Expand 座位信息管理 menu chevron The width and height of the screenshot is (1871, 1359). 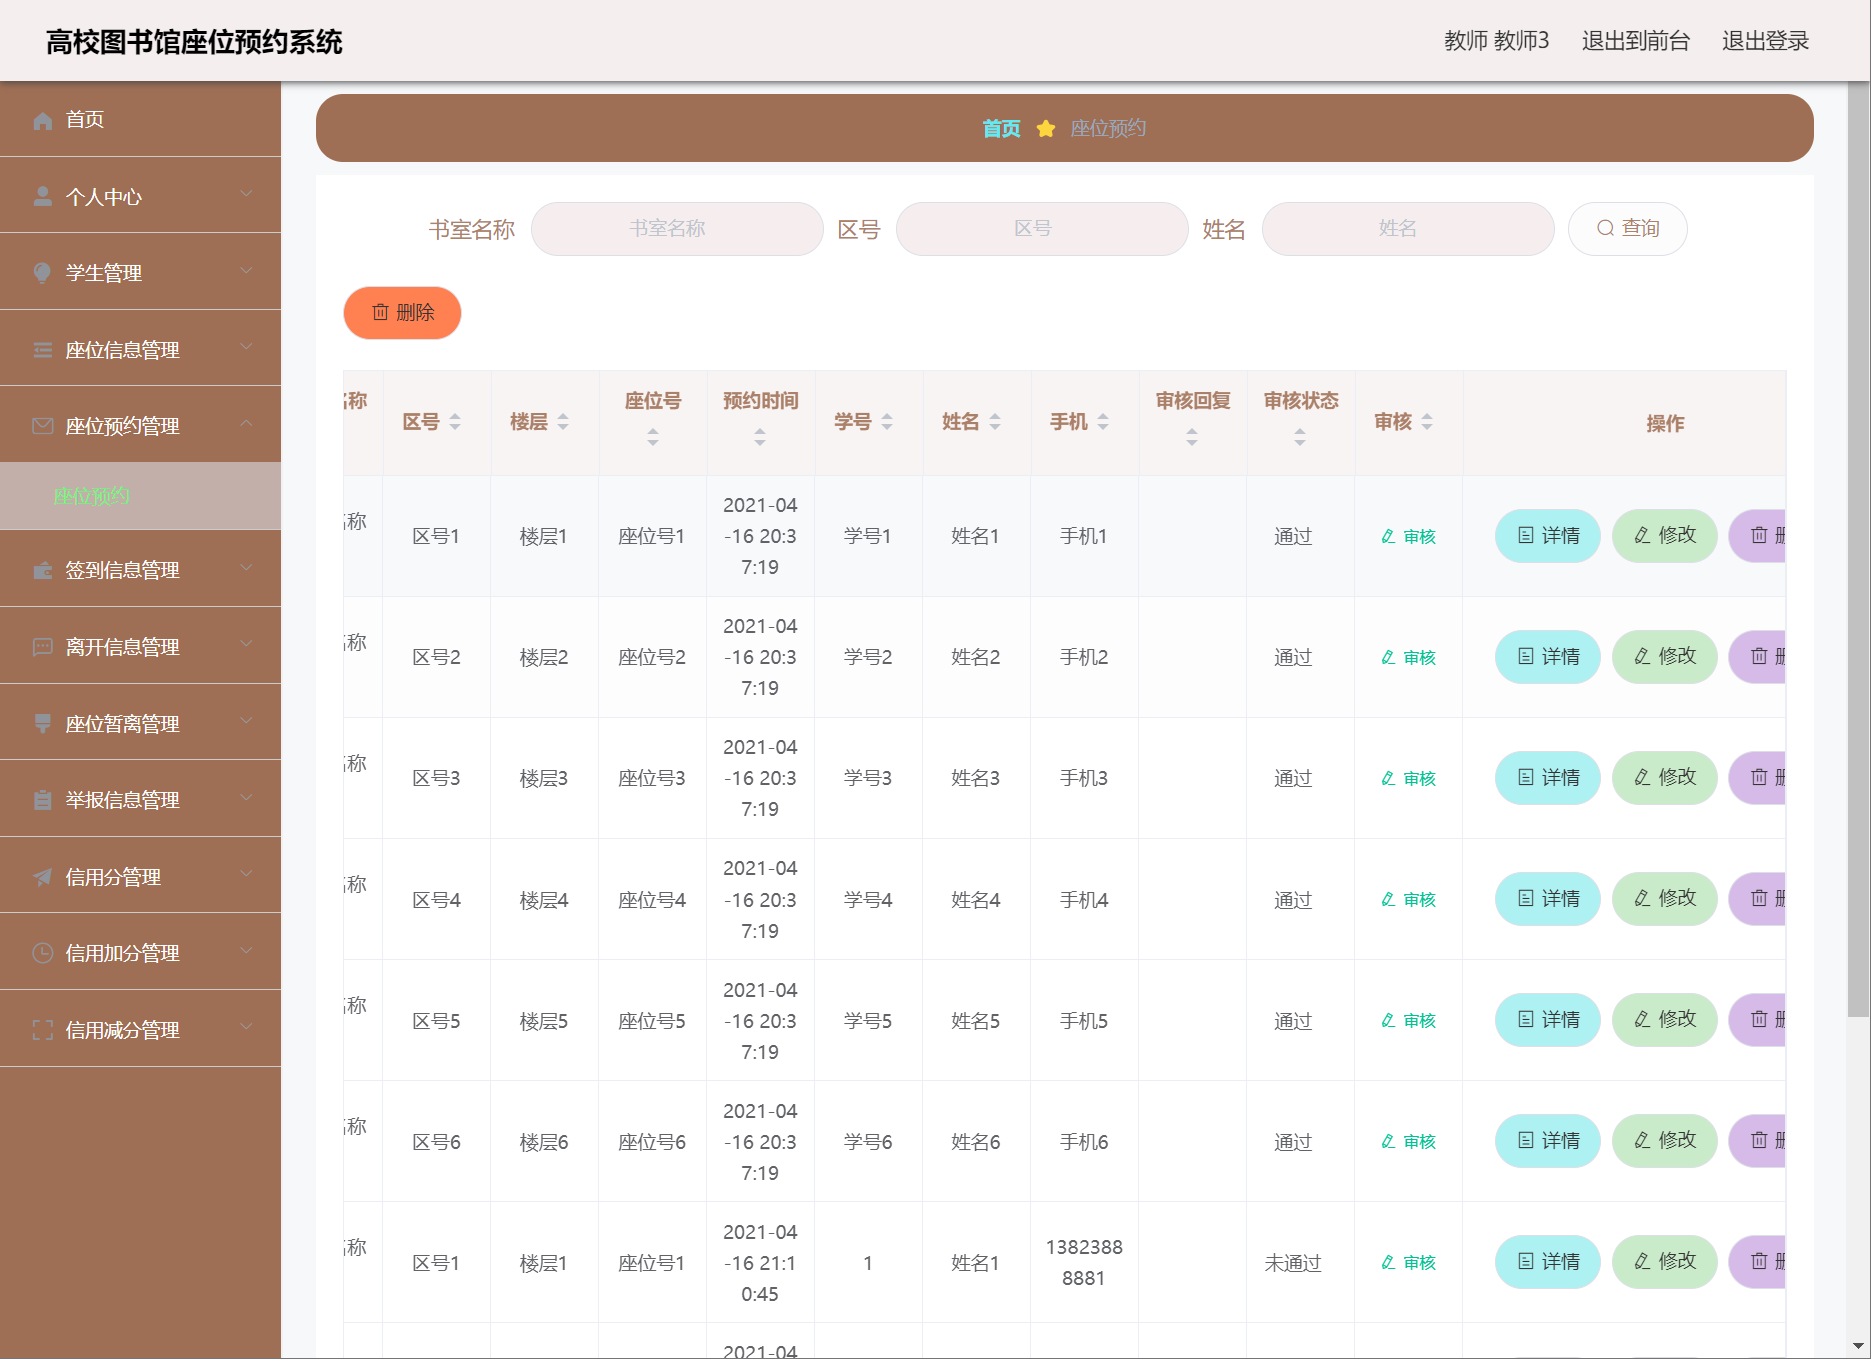point(246,347)
